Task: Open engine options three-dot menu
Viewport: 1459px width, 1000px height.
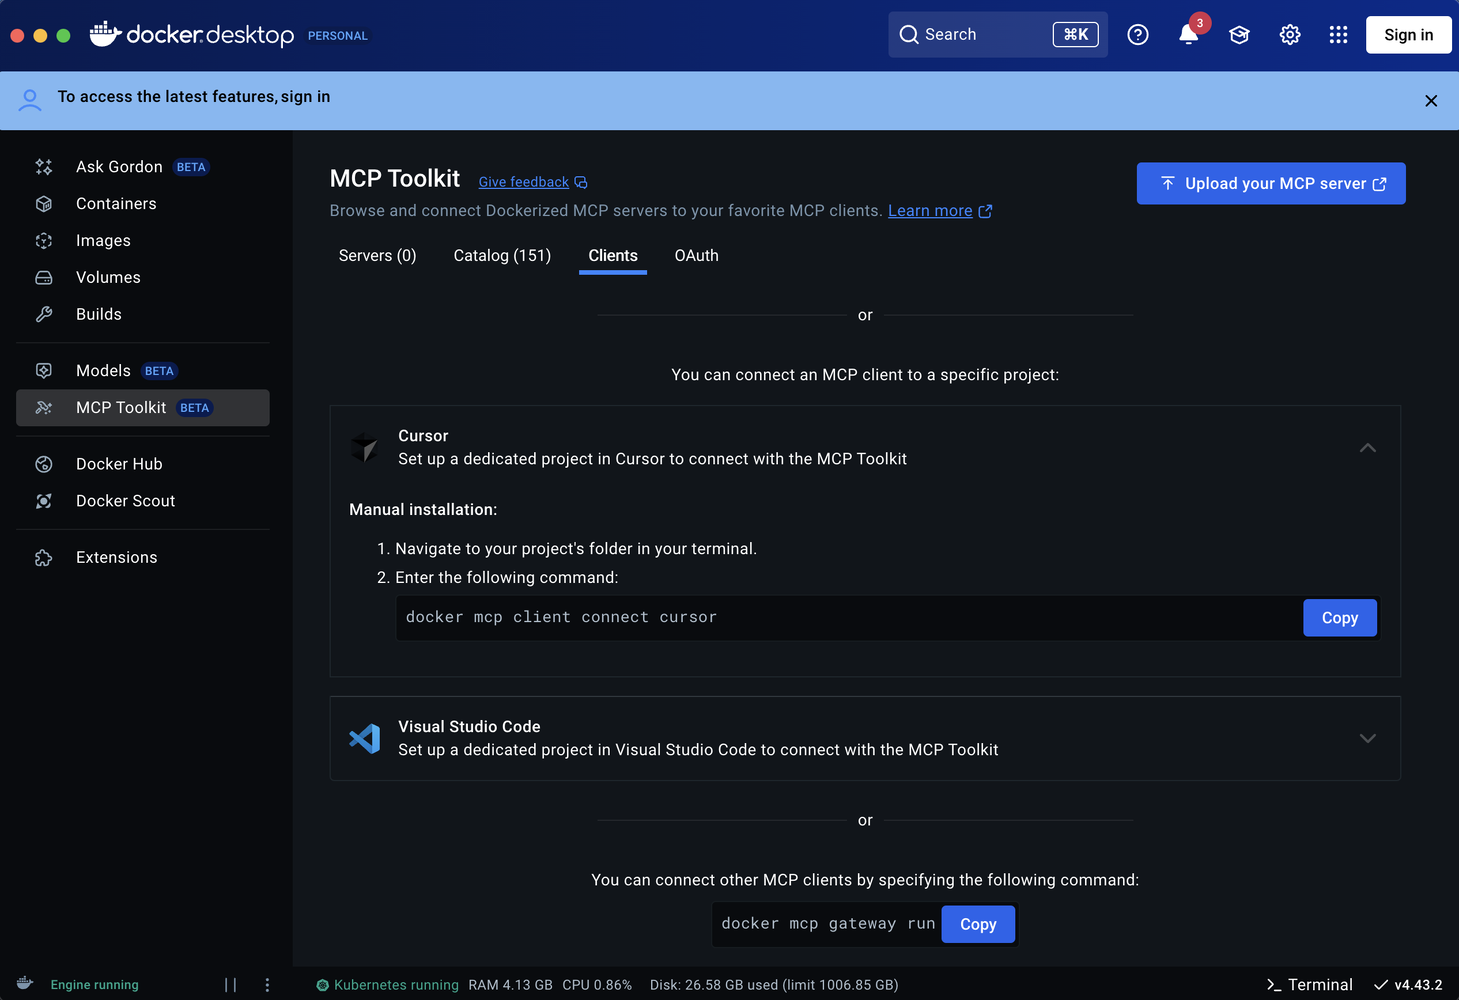Action: click(267, 985)
